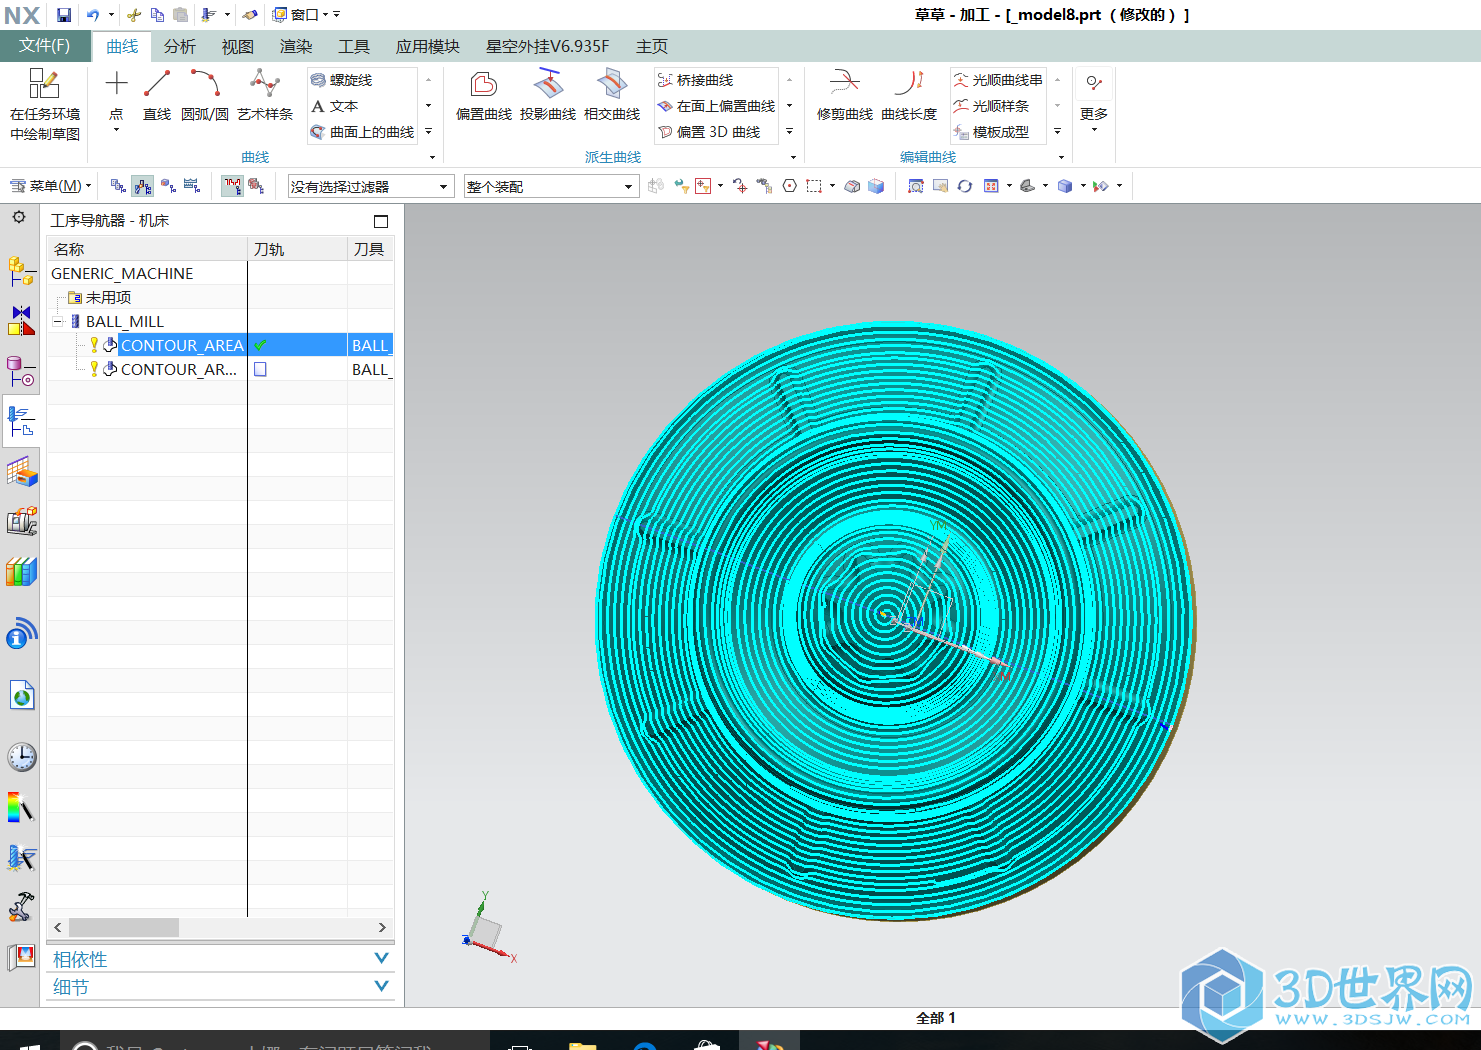1481x1050 pixels.
Task: Click the navigator settings gear icon
Action: (x=19, y=217)
